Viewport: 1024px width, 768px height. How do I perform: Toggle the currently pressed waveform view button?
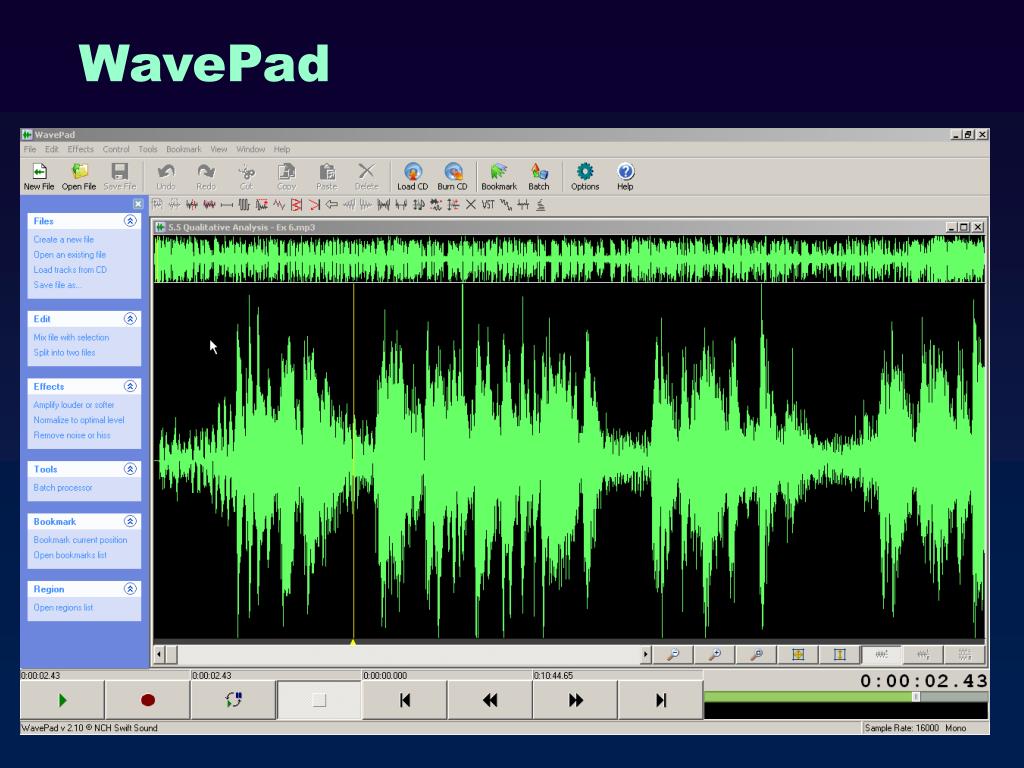click(881, 654)
